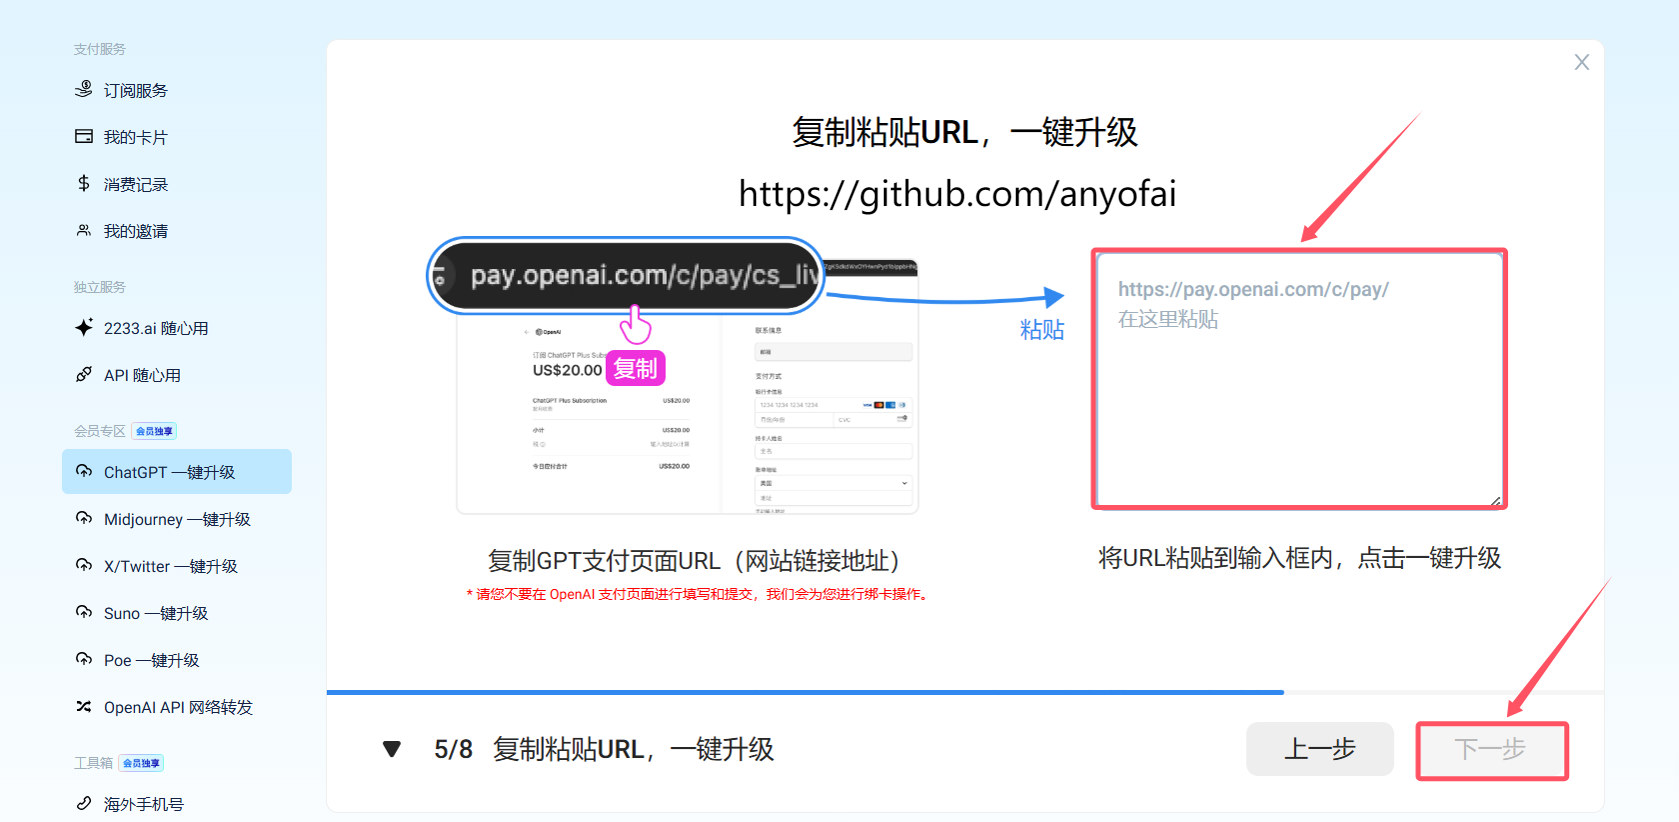Click the 上一步 button
Screen dimensions: 1679x822
tap(1319, 749)
